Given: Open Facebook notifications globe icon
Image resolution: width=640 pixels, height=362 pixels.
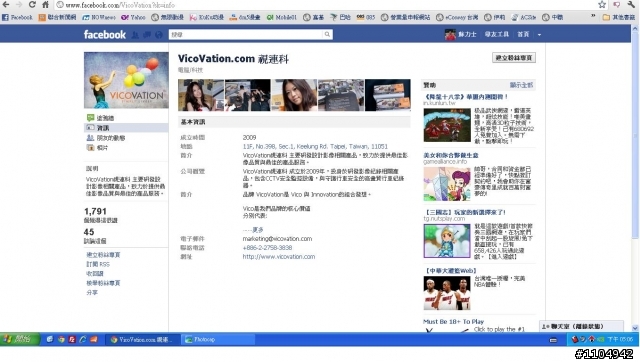Looking at the screenshot, I should pyautogui.click(x=159, y=35).
